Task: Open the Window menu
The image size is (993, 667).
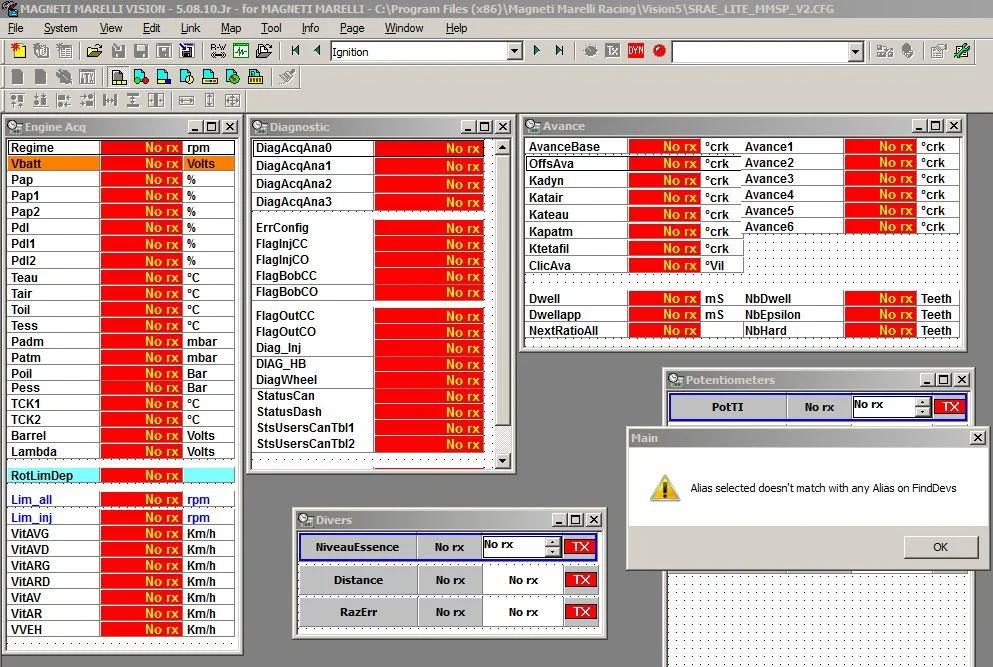Action: click(404, 28)
